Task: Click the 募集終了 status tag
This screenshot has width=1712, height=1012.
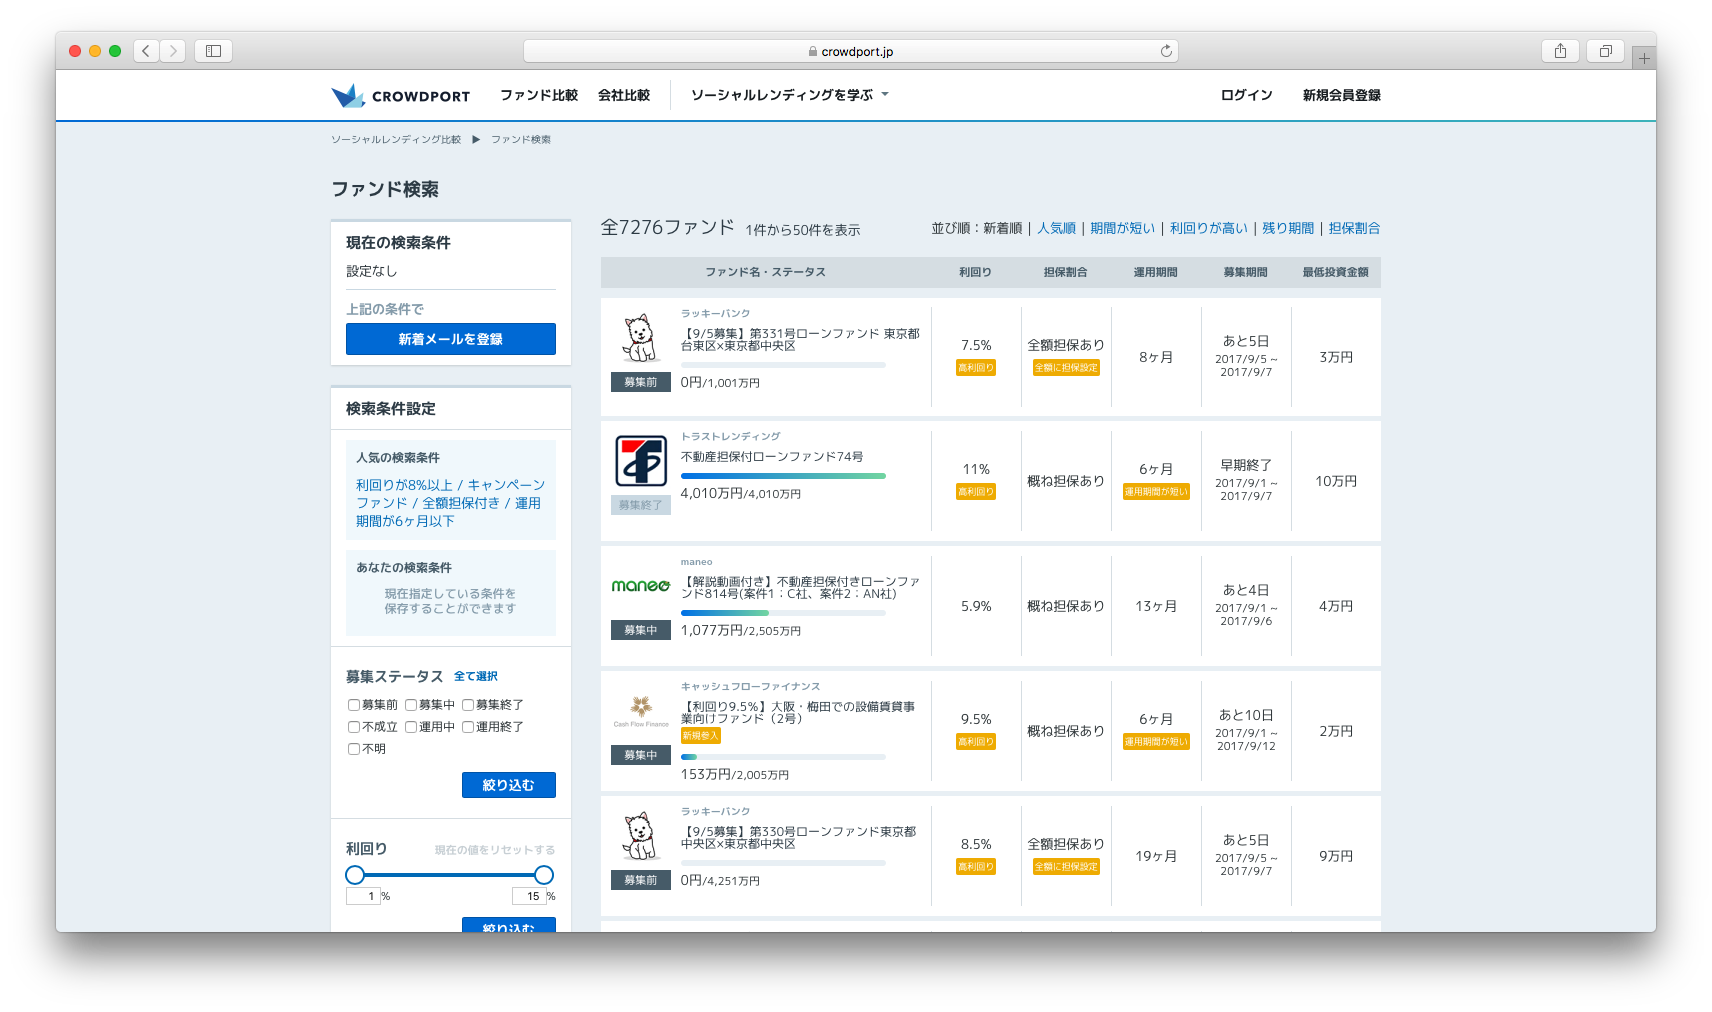Action: point(641,505)
